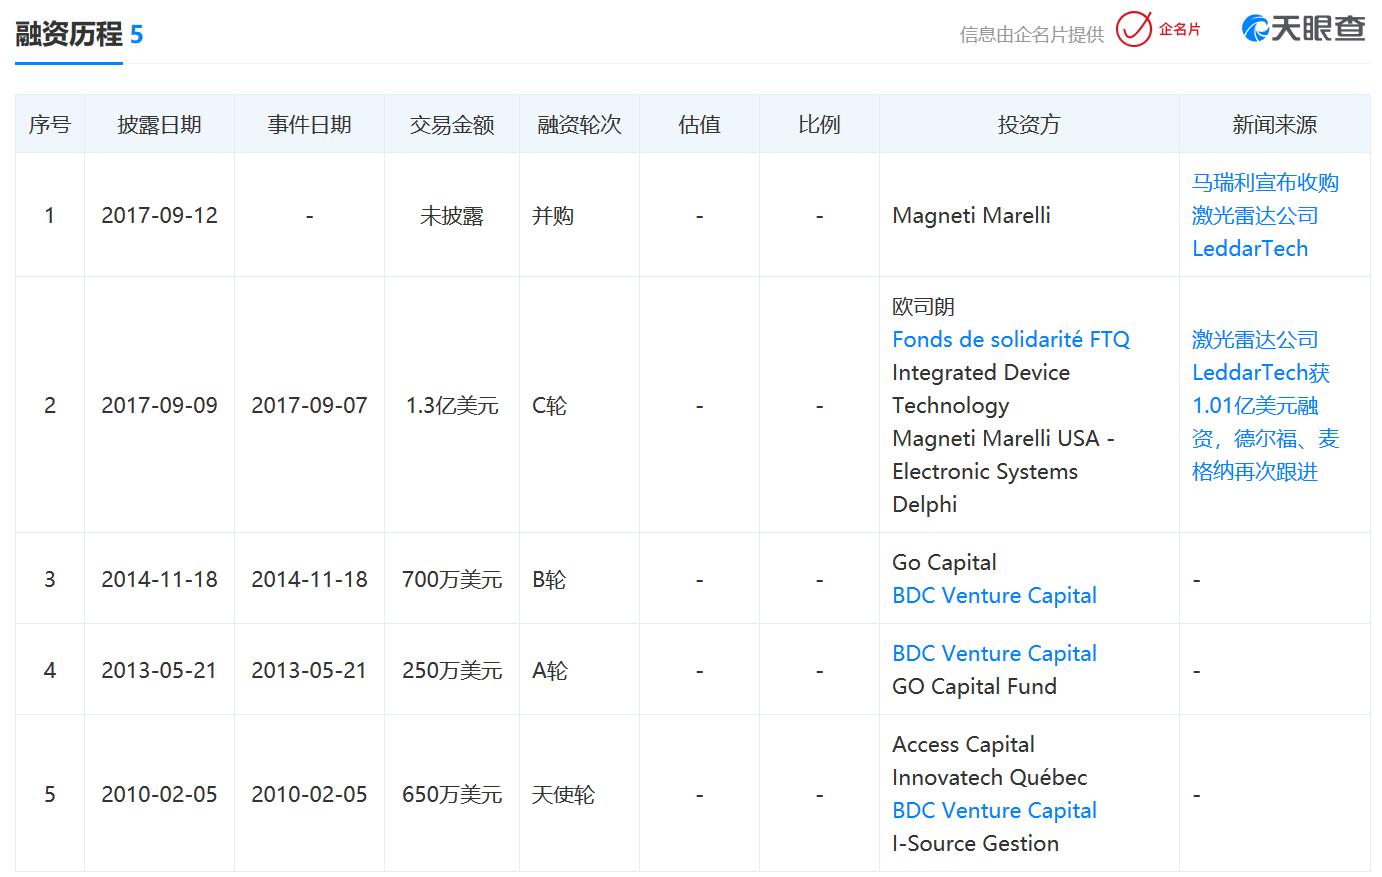Select 2010-02-05 in the 披露日期 column
Screen dimensions: 1382x877
coord(159,794)
